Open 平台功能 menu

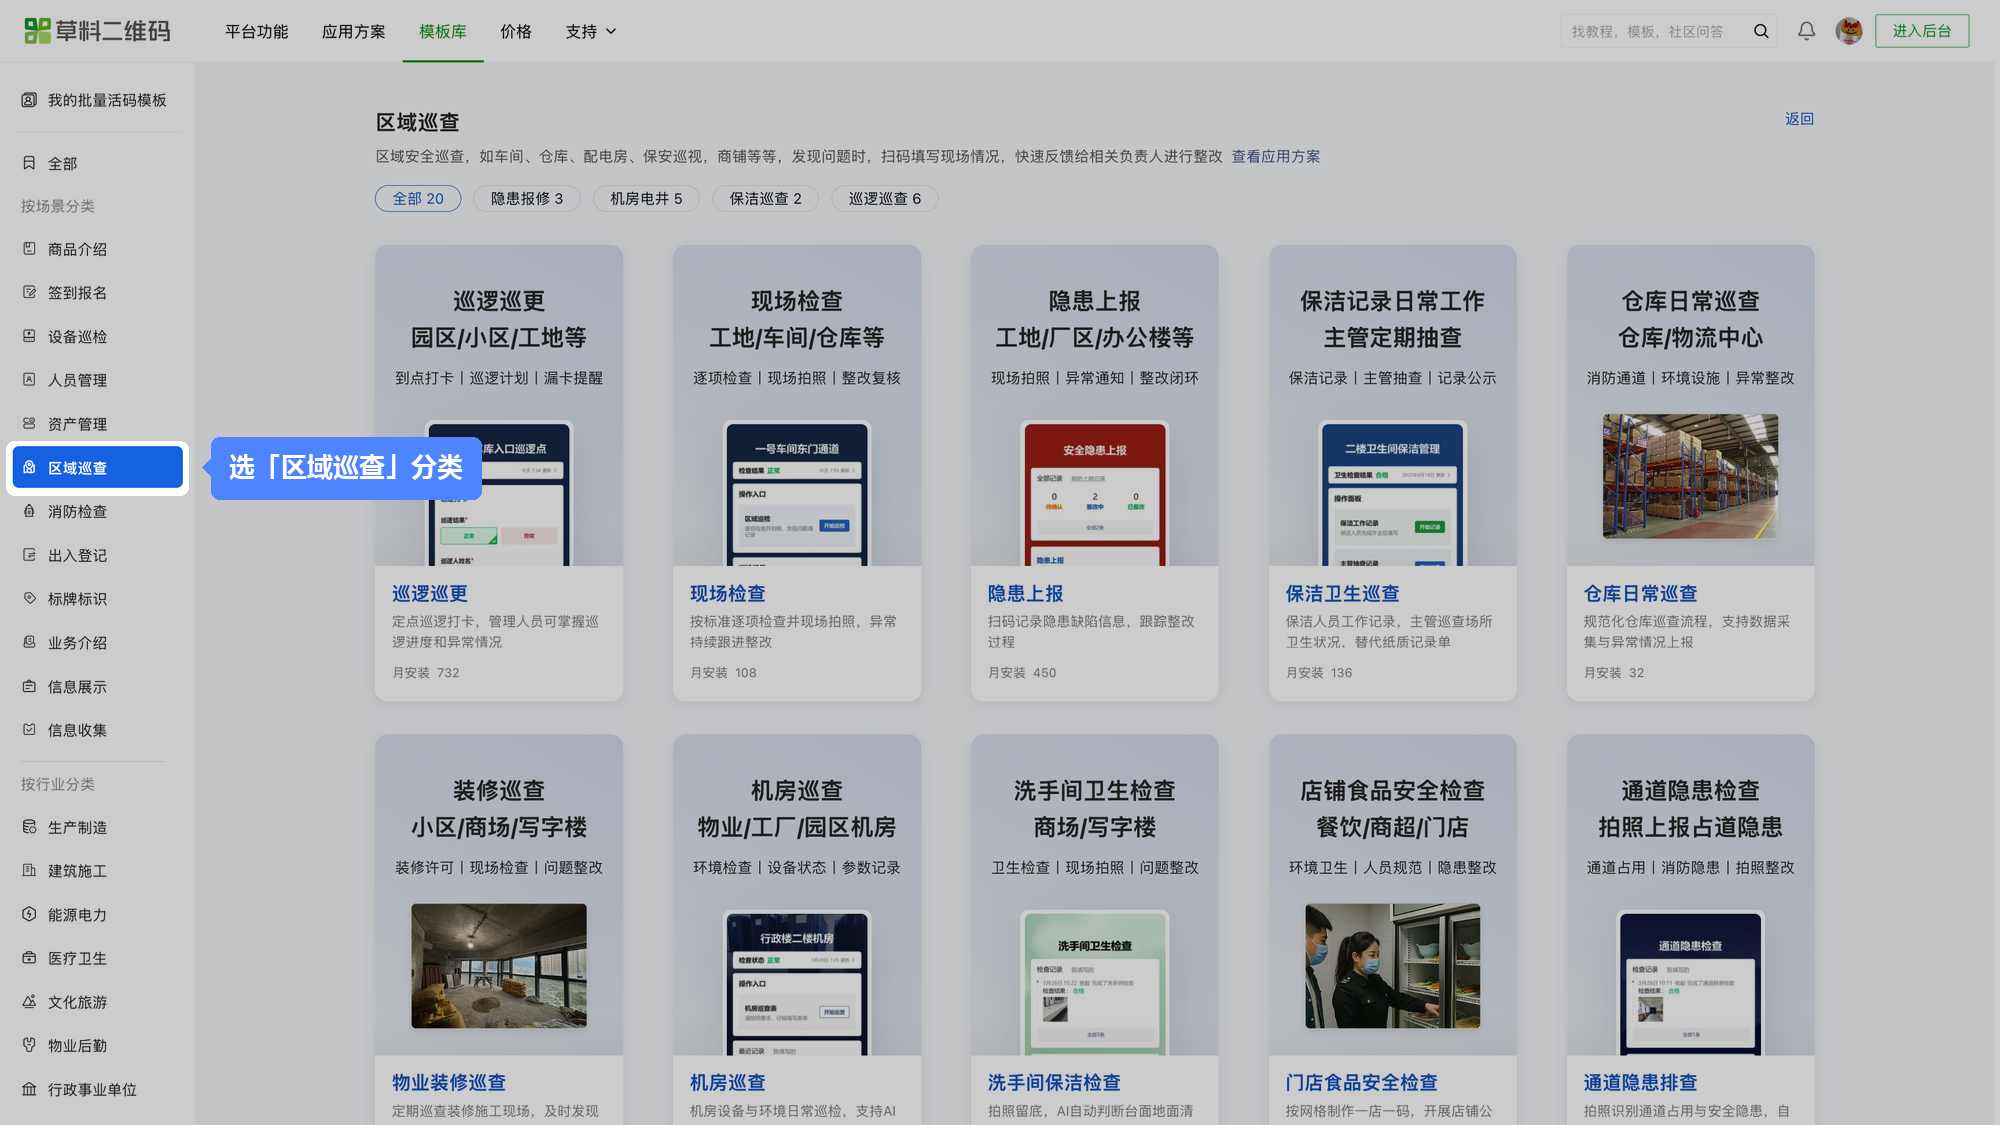[x=256, y=31]
